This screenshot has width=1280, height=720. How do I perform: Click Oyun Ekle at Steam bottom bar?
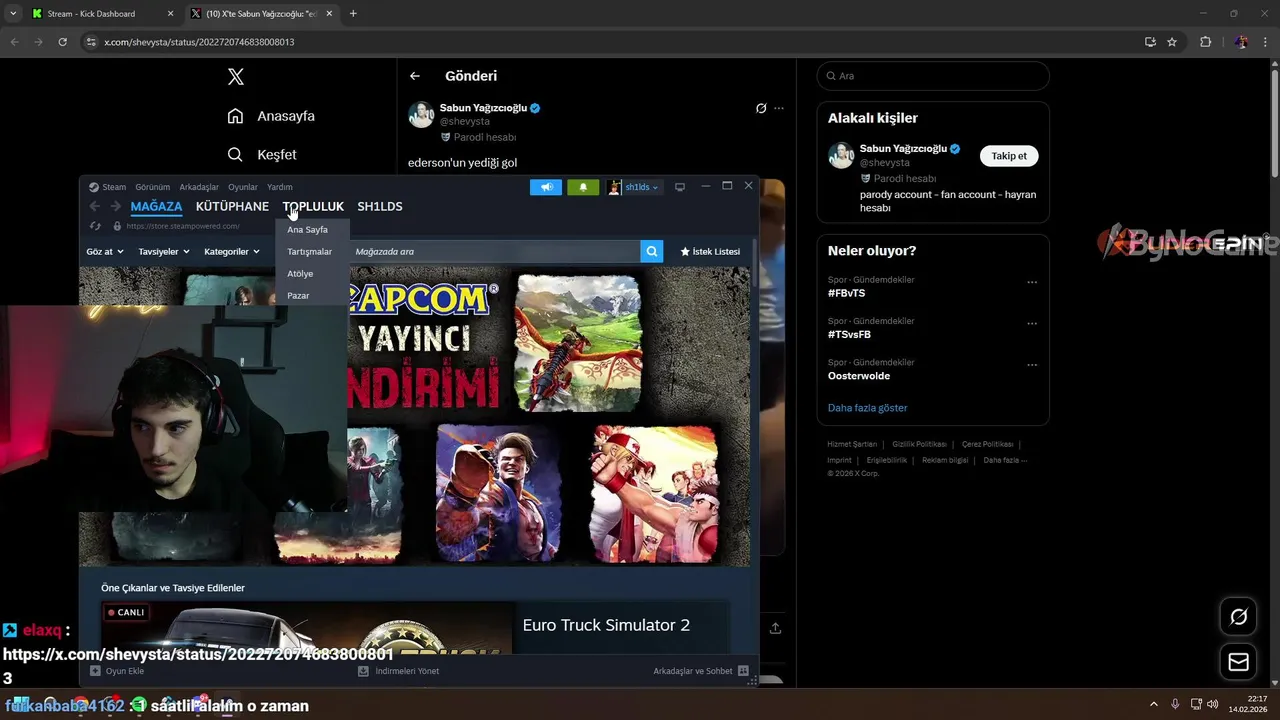click(117, 671)
